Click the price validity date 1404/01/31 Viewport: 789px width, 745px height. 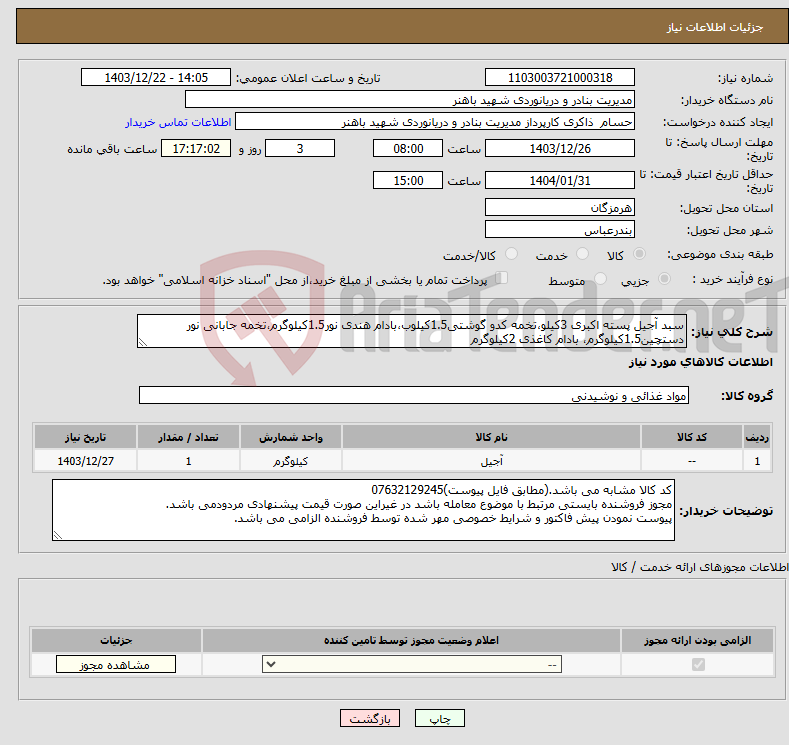560,180
